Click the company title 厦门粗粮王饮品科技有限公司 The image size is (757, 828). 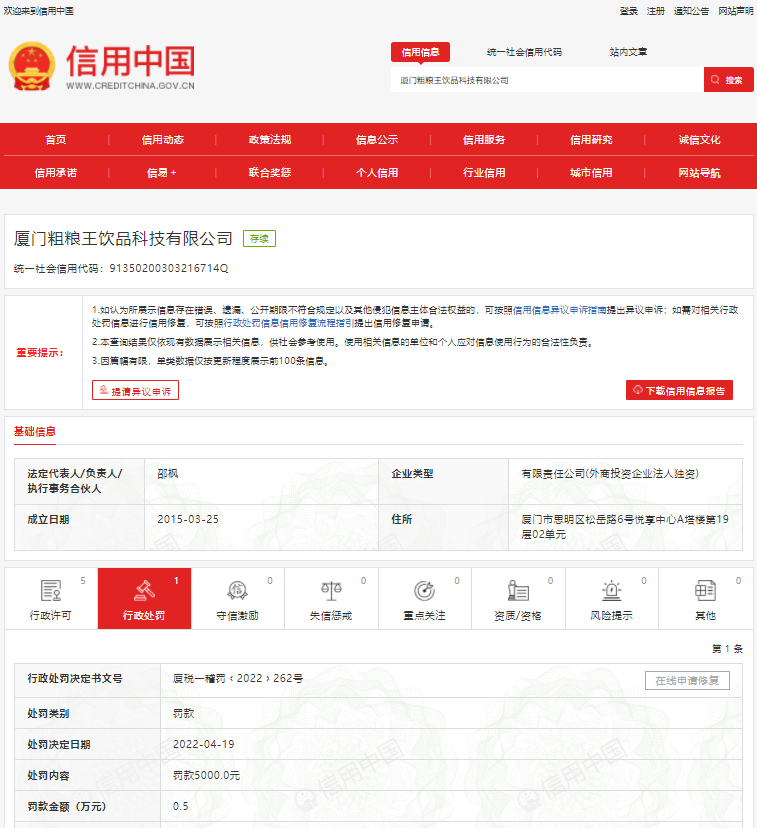click(x=123, y=239)
